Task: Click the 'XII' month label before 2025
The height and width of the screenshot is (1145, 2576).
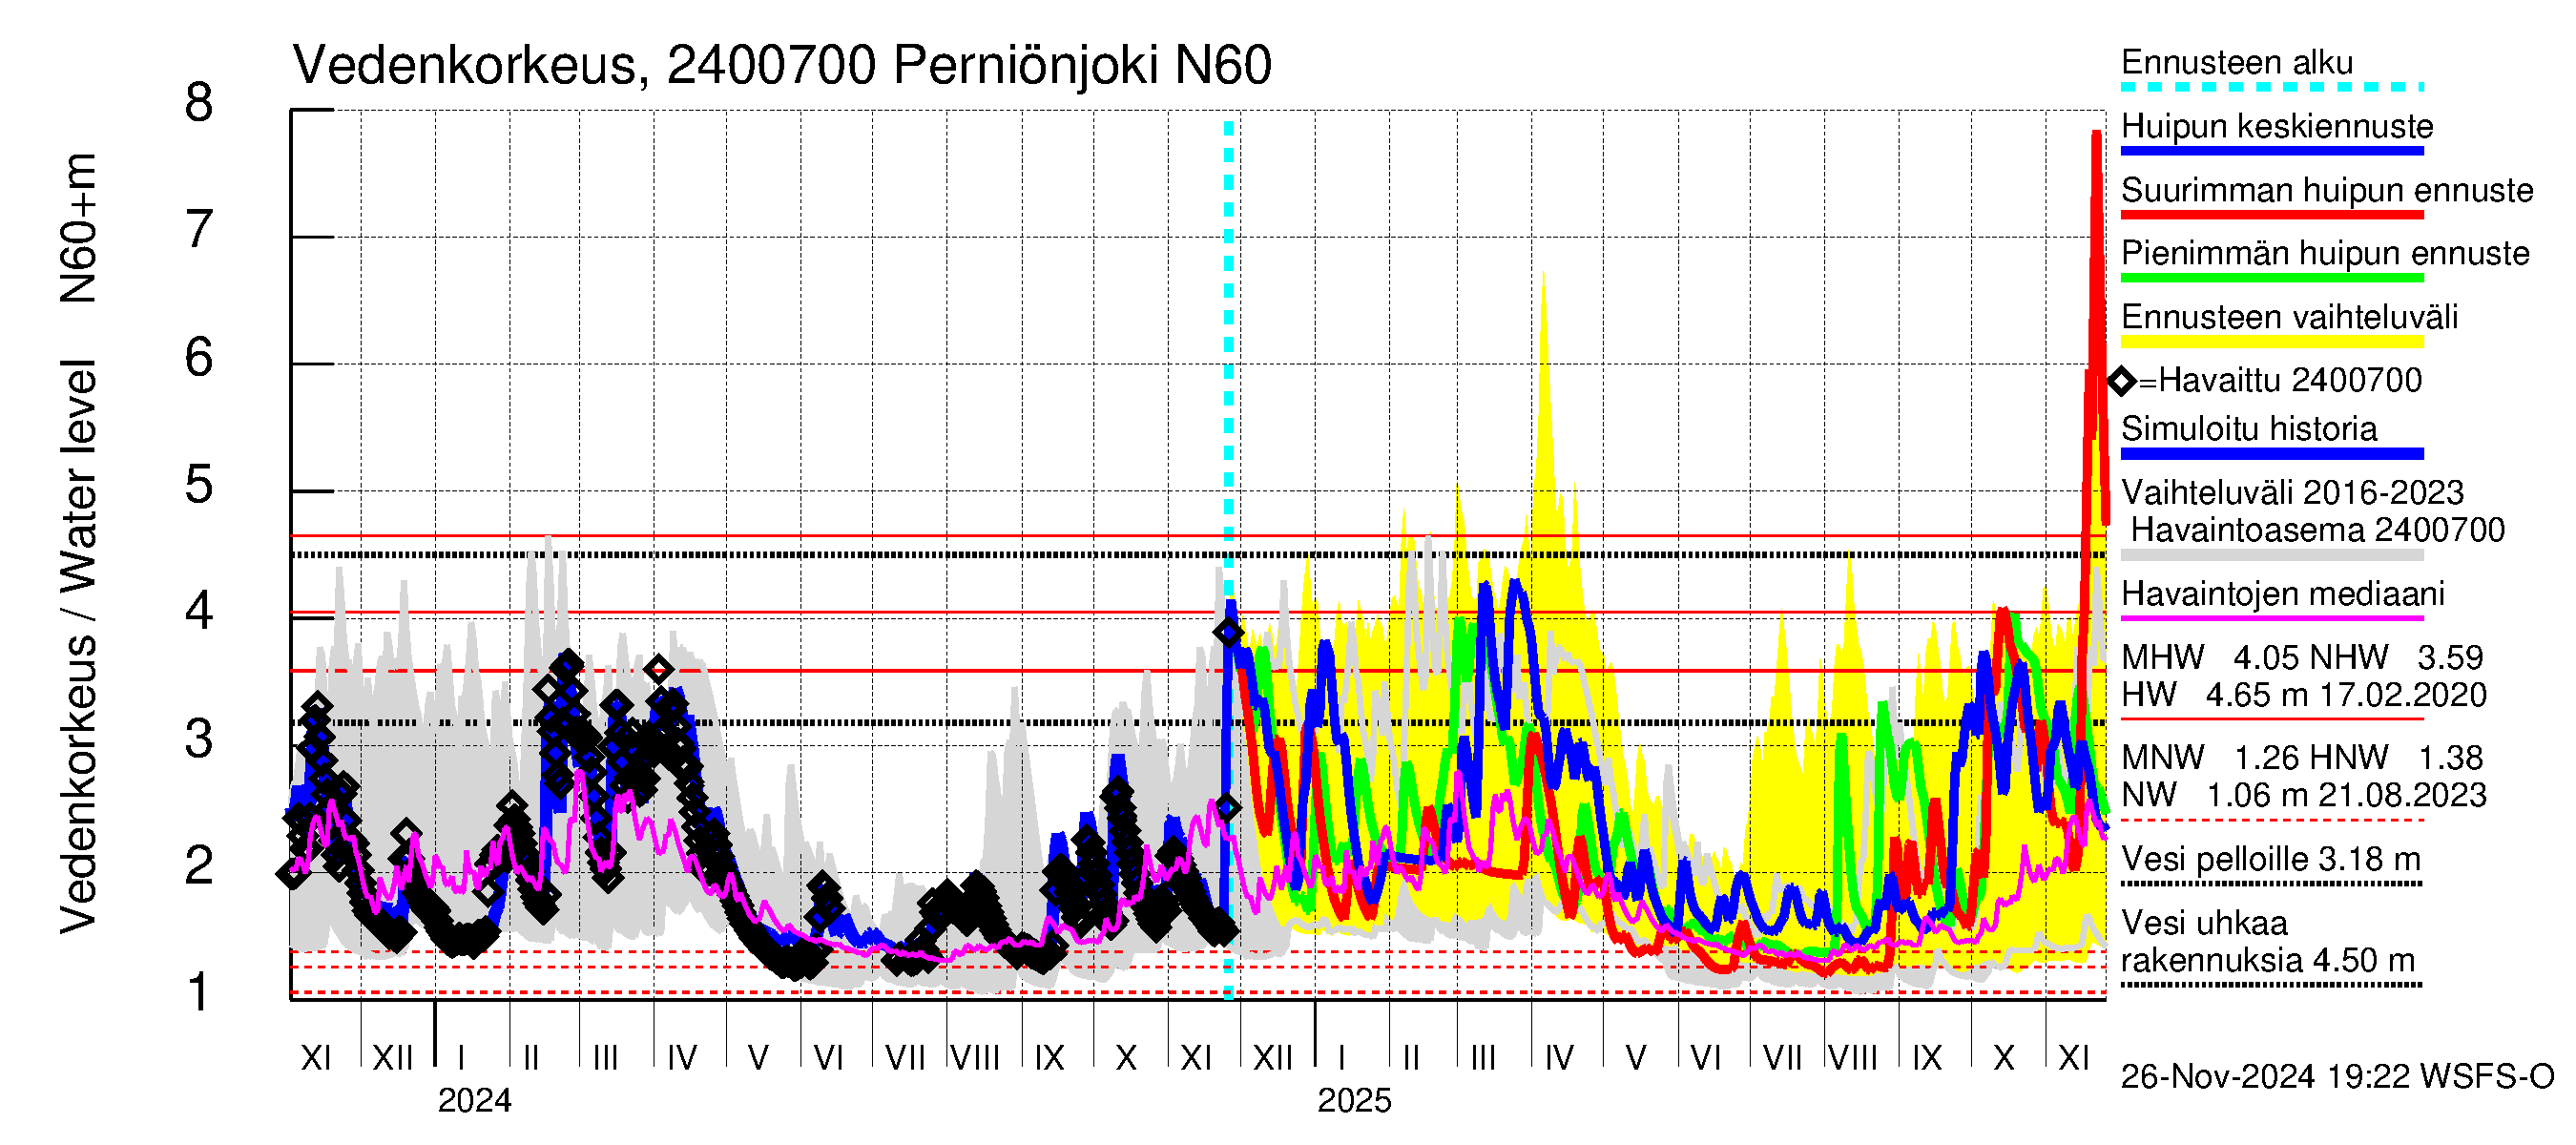Action: 1272,1058
